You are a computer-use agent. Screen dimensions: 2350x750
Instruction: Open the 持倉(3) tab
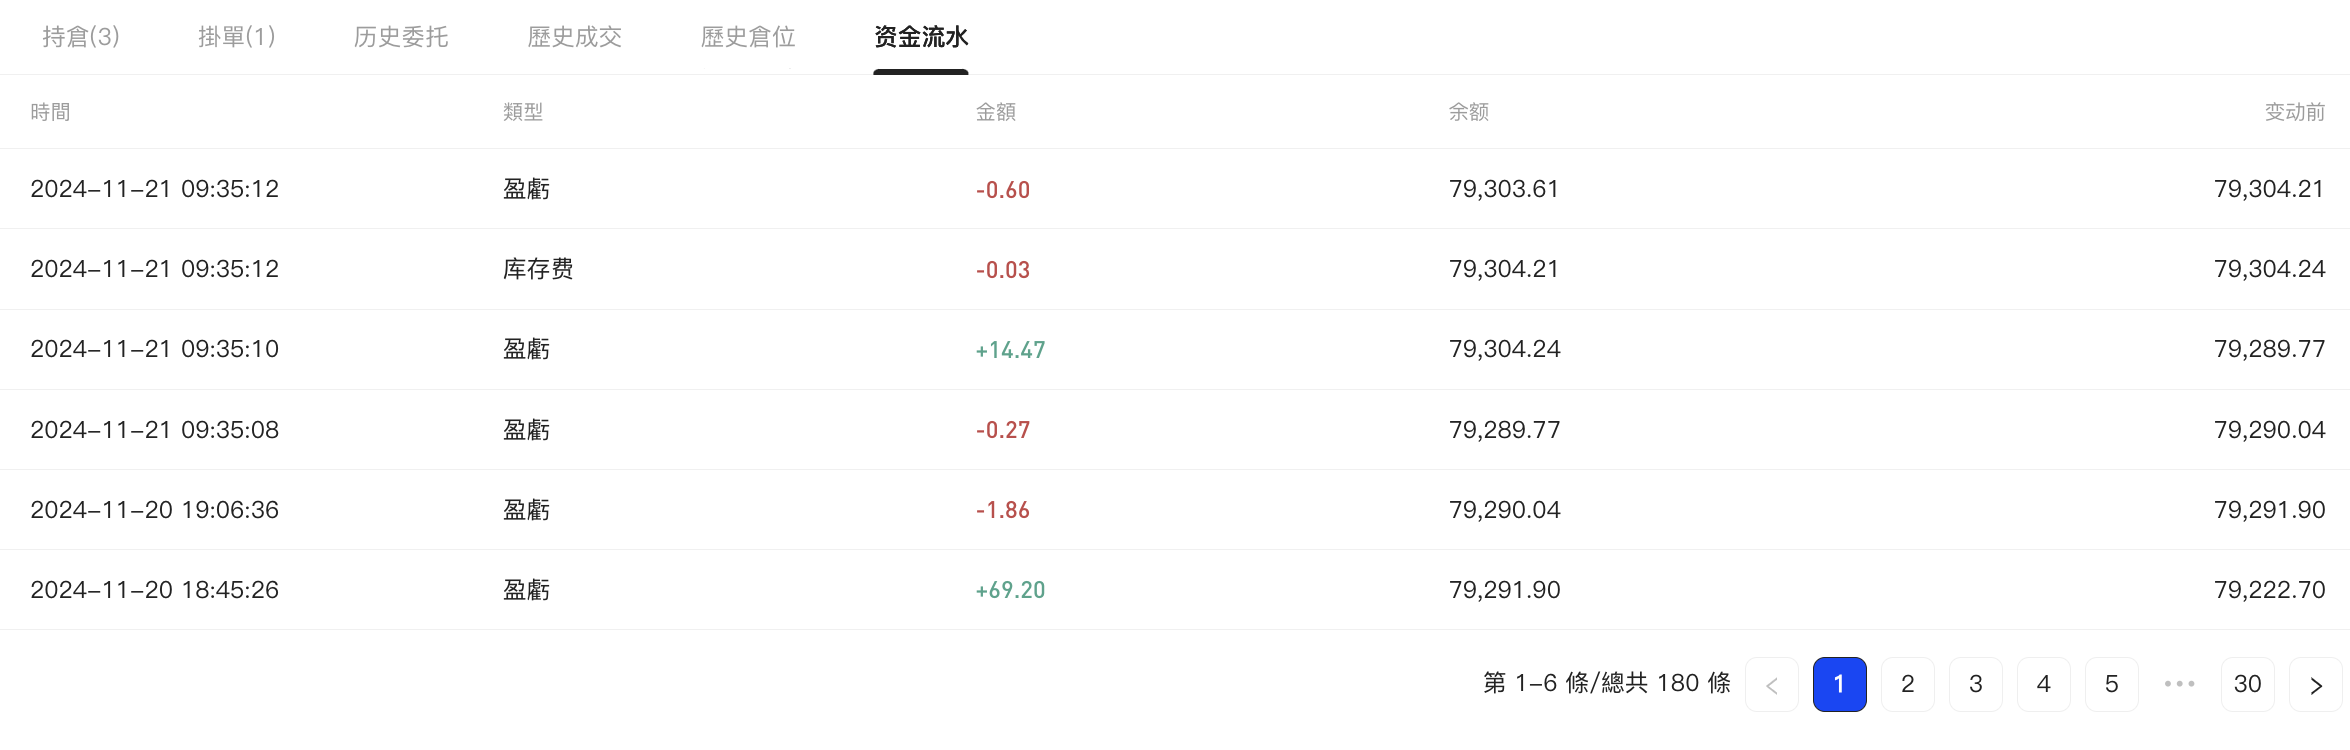(81, 37)
